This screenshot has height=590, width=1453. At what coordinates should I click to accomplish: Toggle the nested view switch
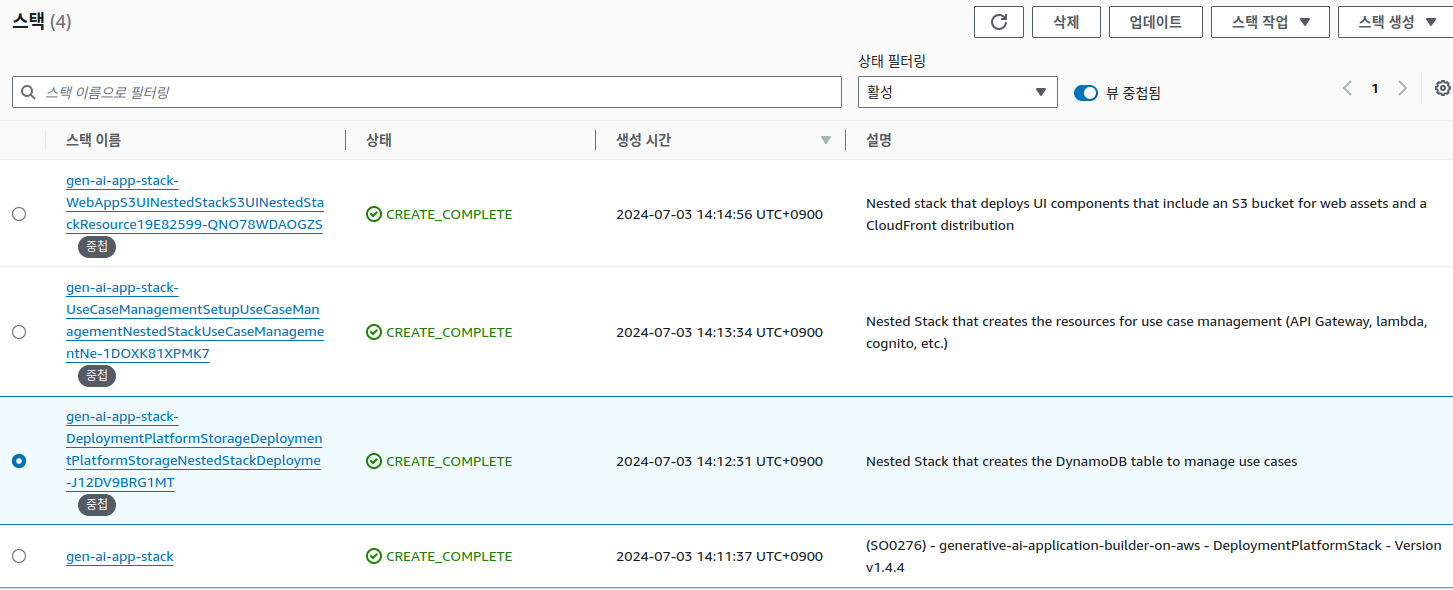(1086, 93)
